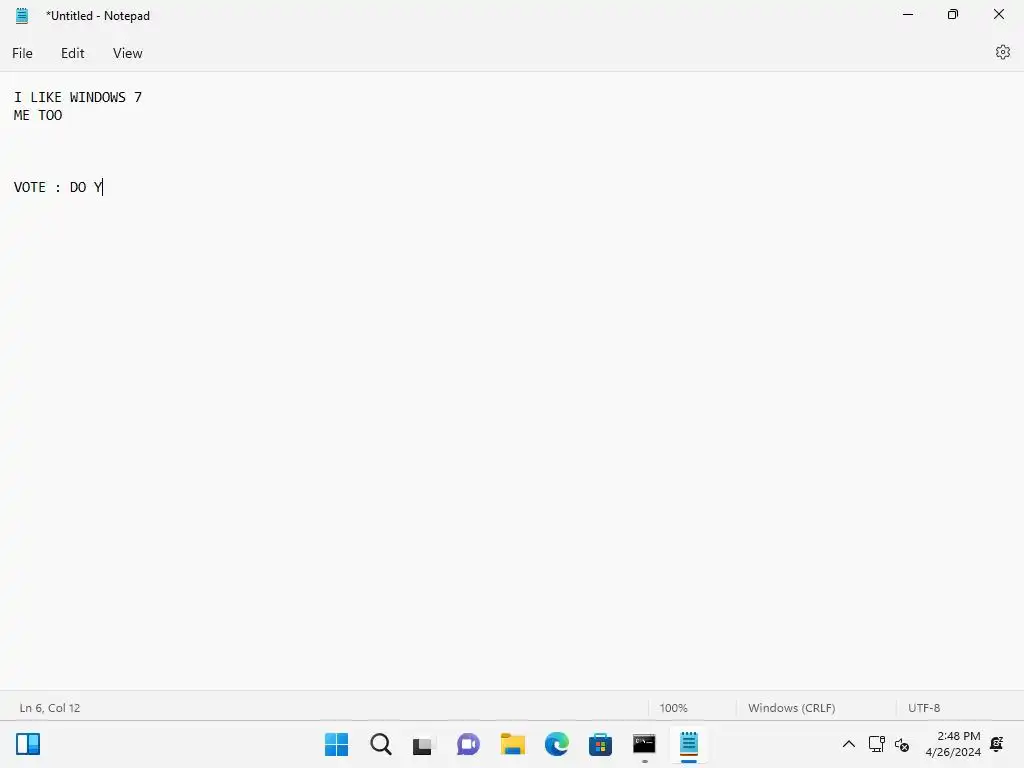Screen dimensions: 1024x768
Task: Open the notification center icon
Action: click(x=997, y=744)
